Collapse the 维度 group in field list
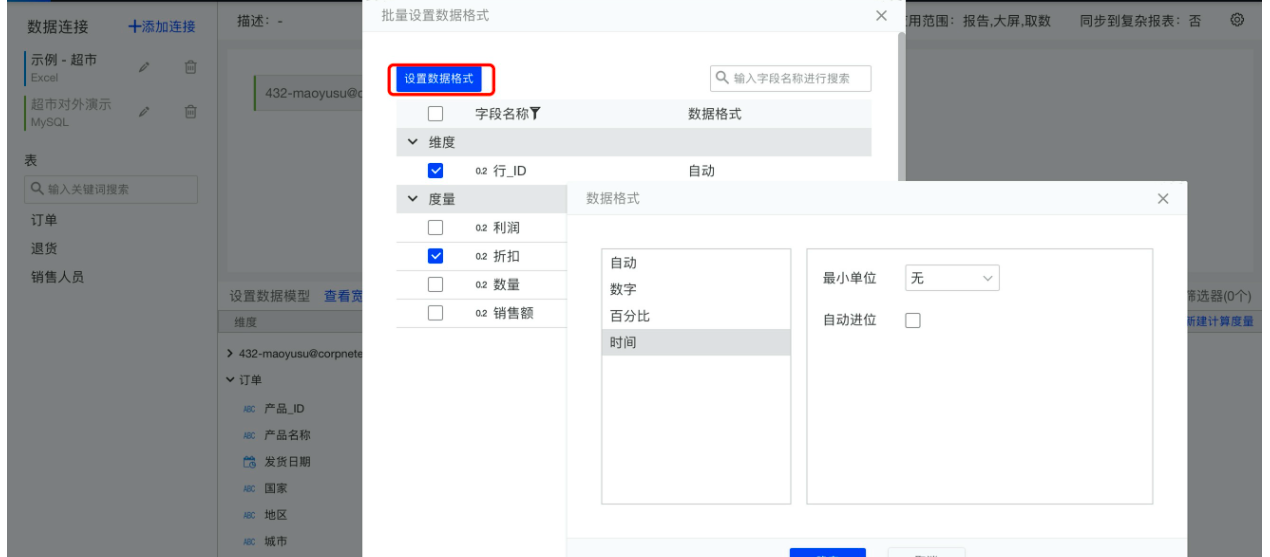Screen dimensions: 1270x557 [x=413, y=142]
